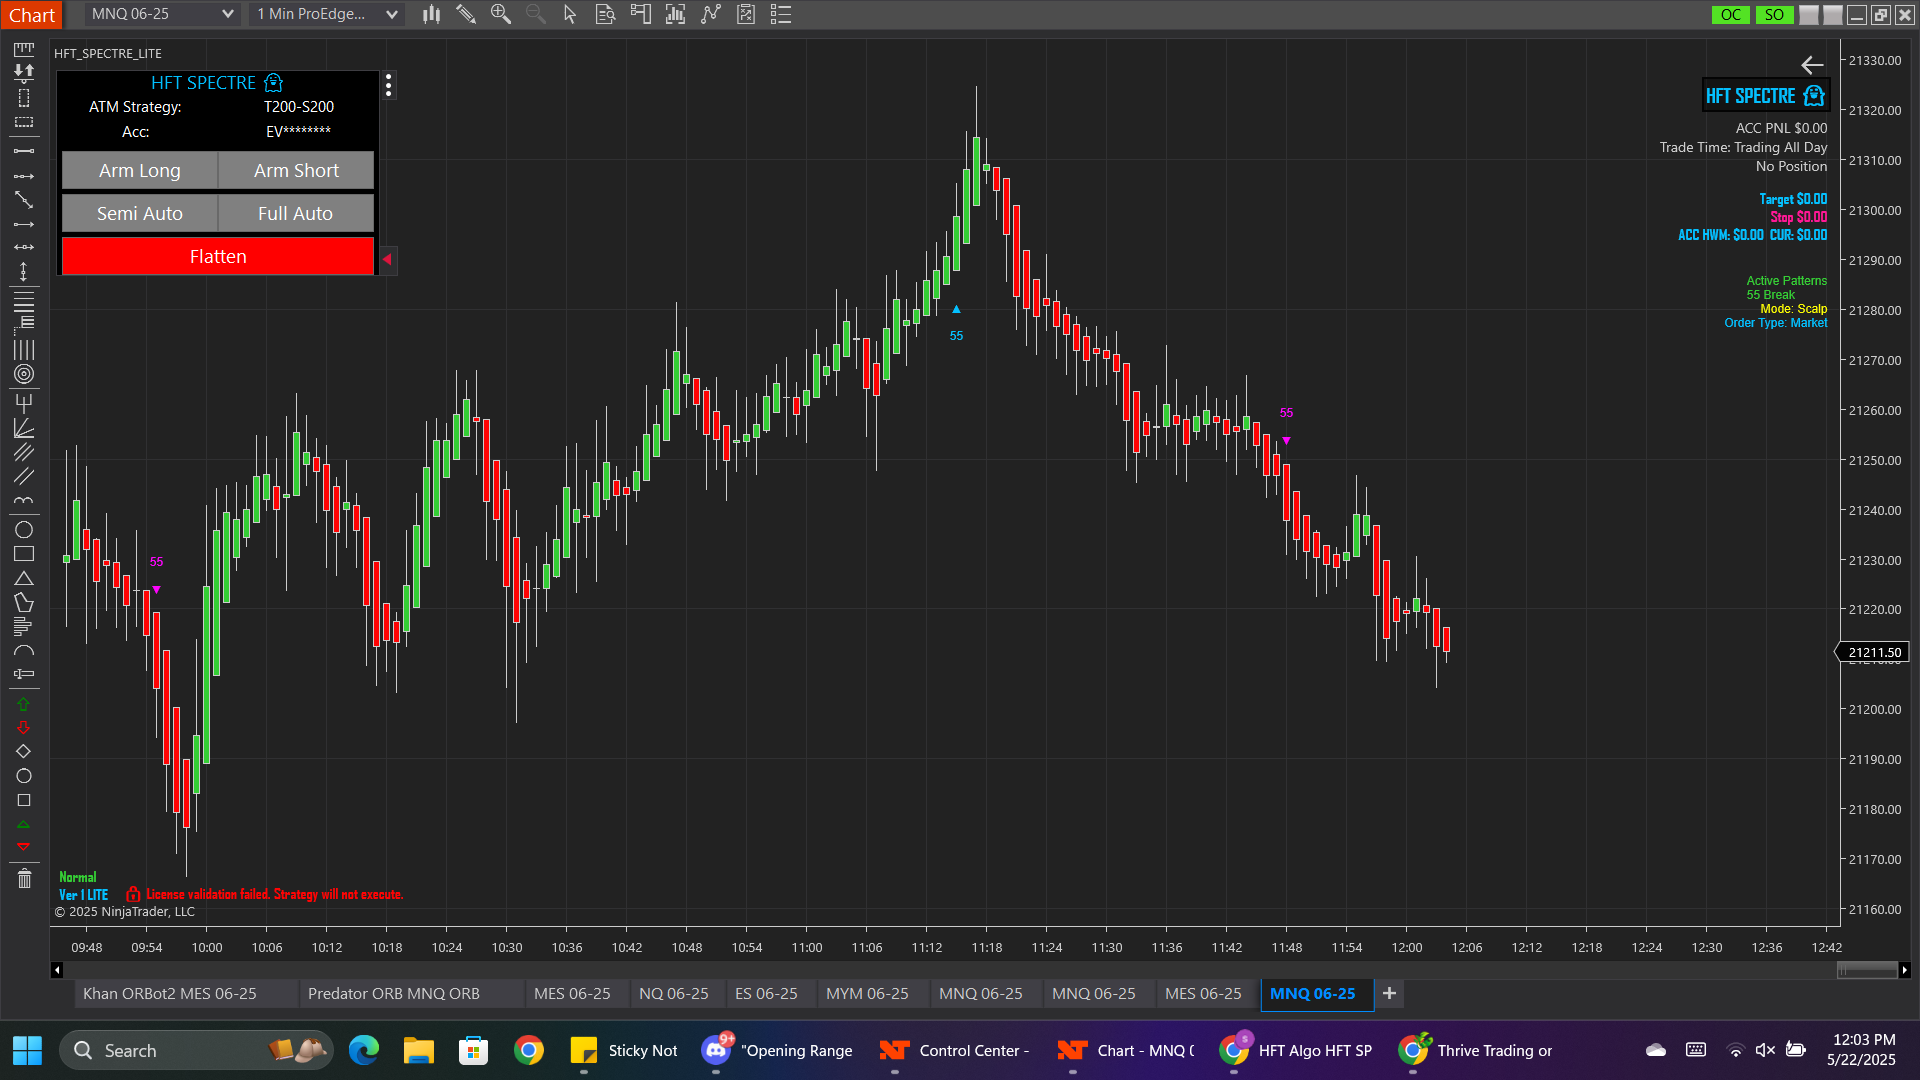
Task: Click the Arm Long button
Action: point(140,170)
